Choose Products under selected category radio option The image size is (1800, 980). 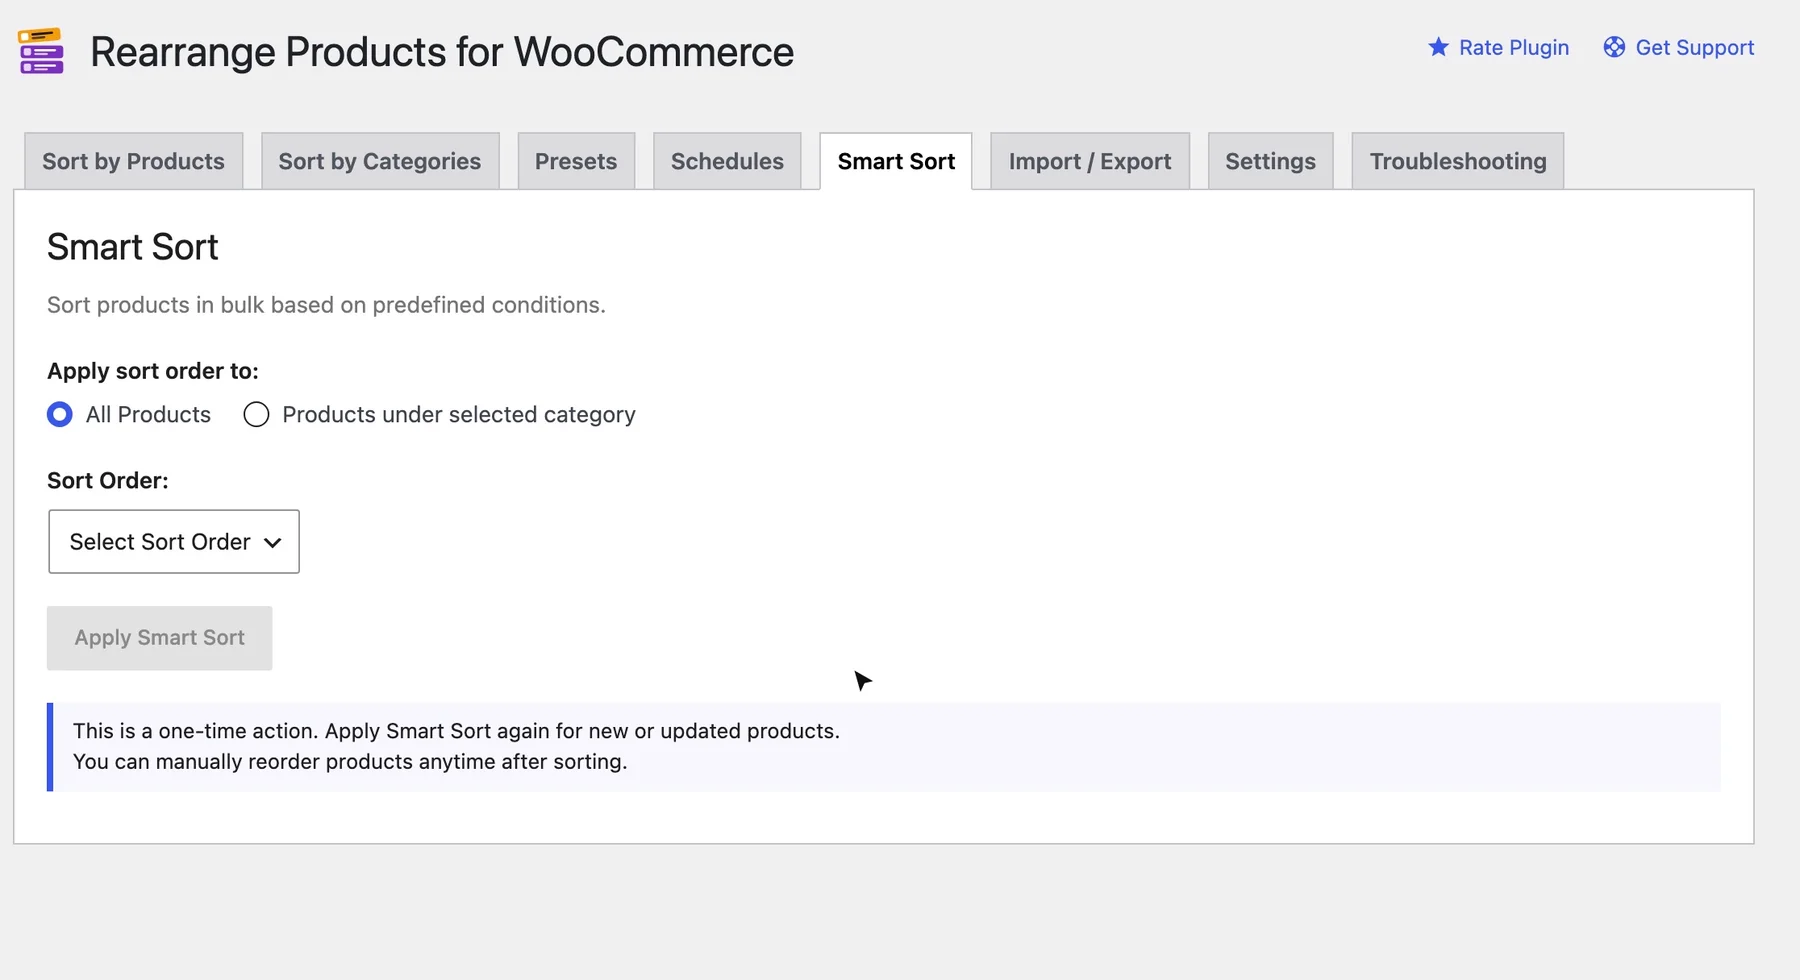(256, 414)
